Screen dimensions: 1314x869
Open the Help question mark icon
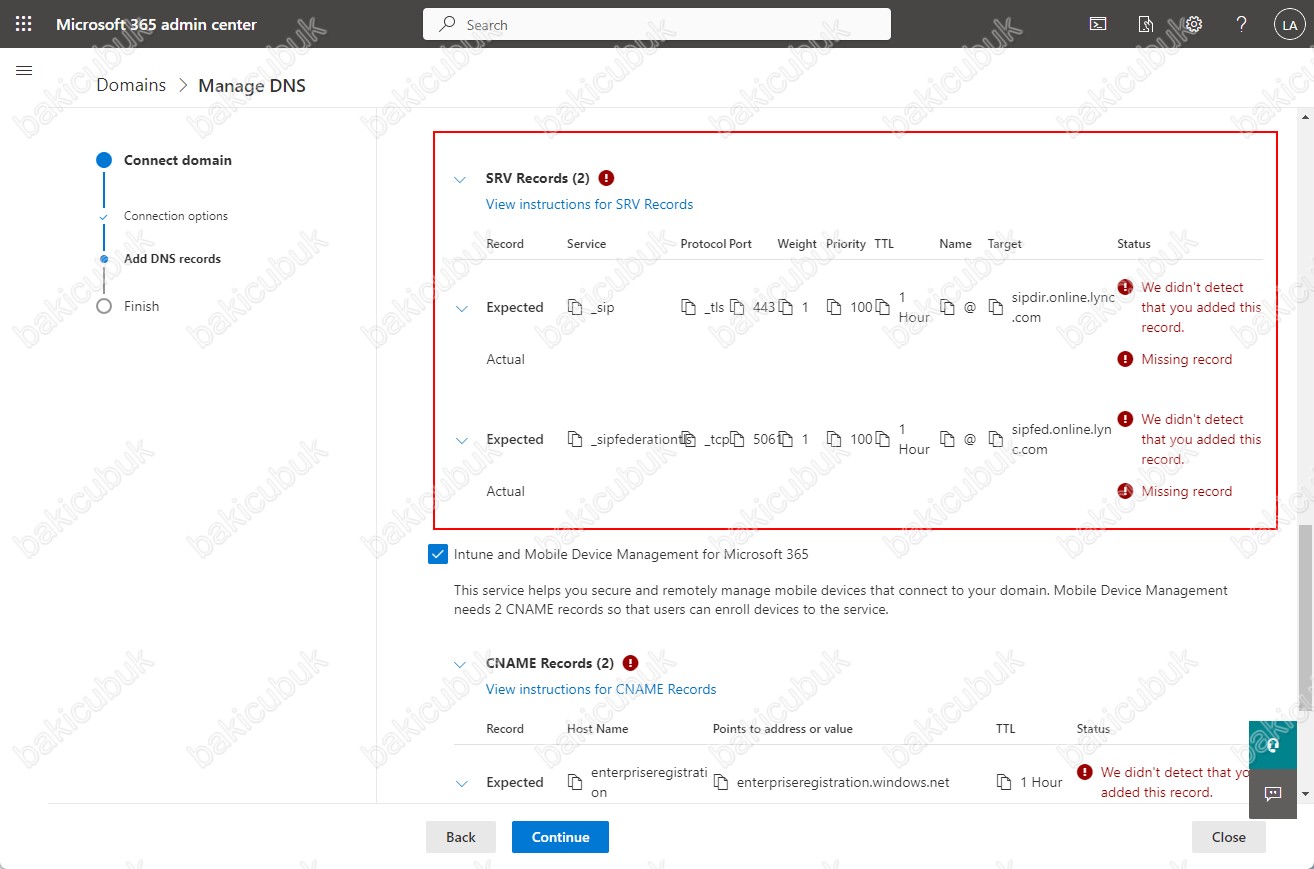1242,24
